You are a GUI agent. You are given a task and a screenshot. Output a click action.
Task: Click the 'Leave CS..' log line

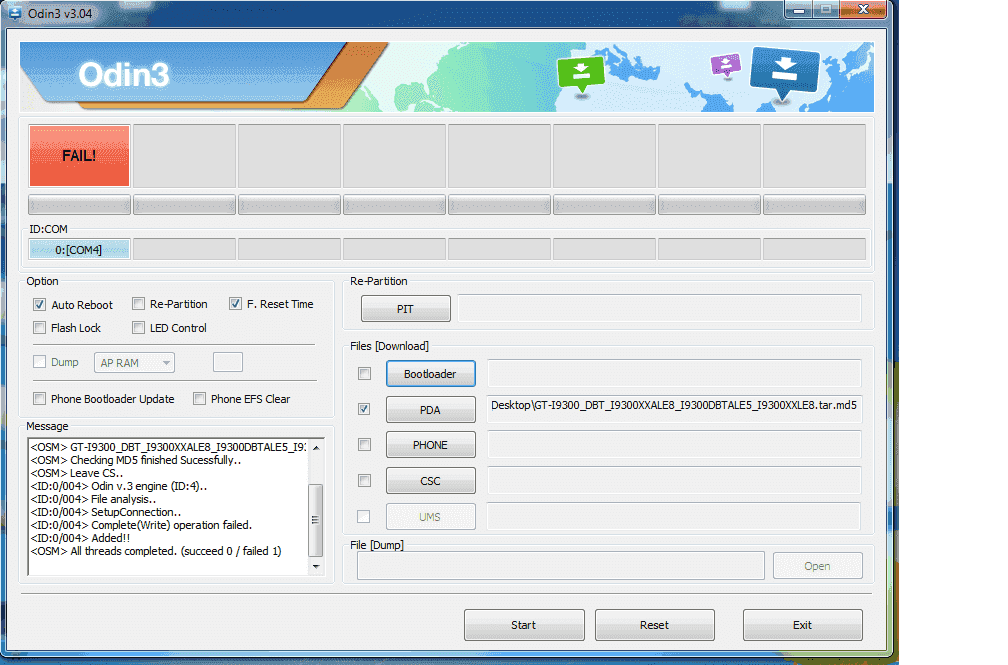click(76, 473)
